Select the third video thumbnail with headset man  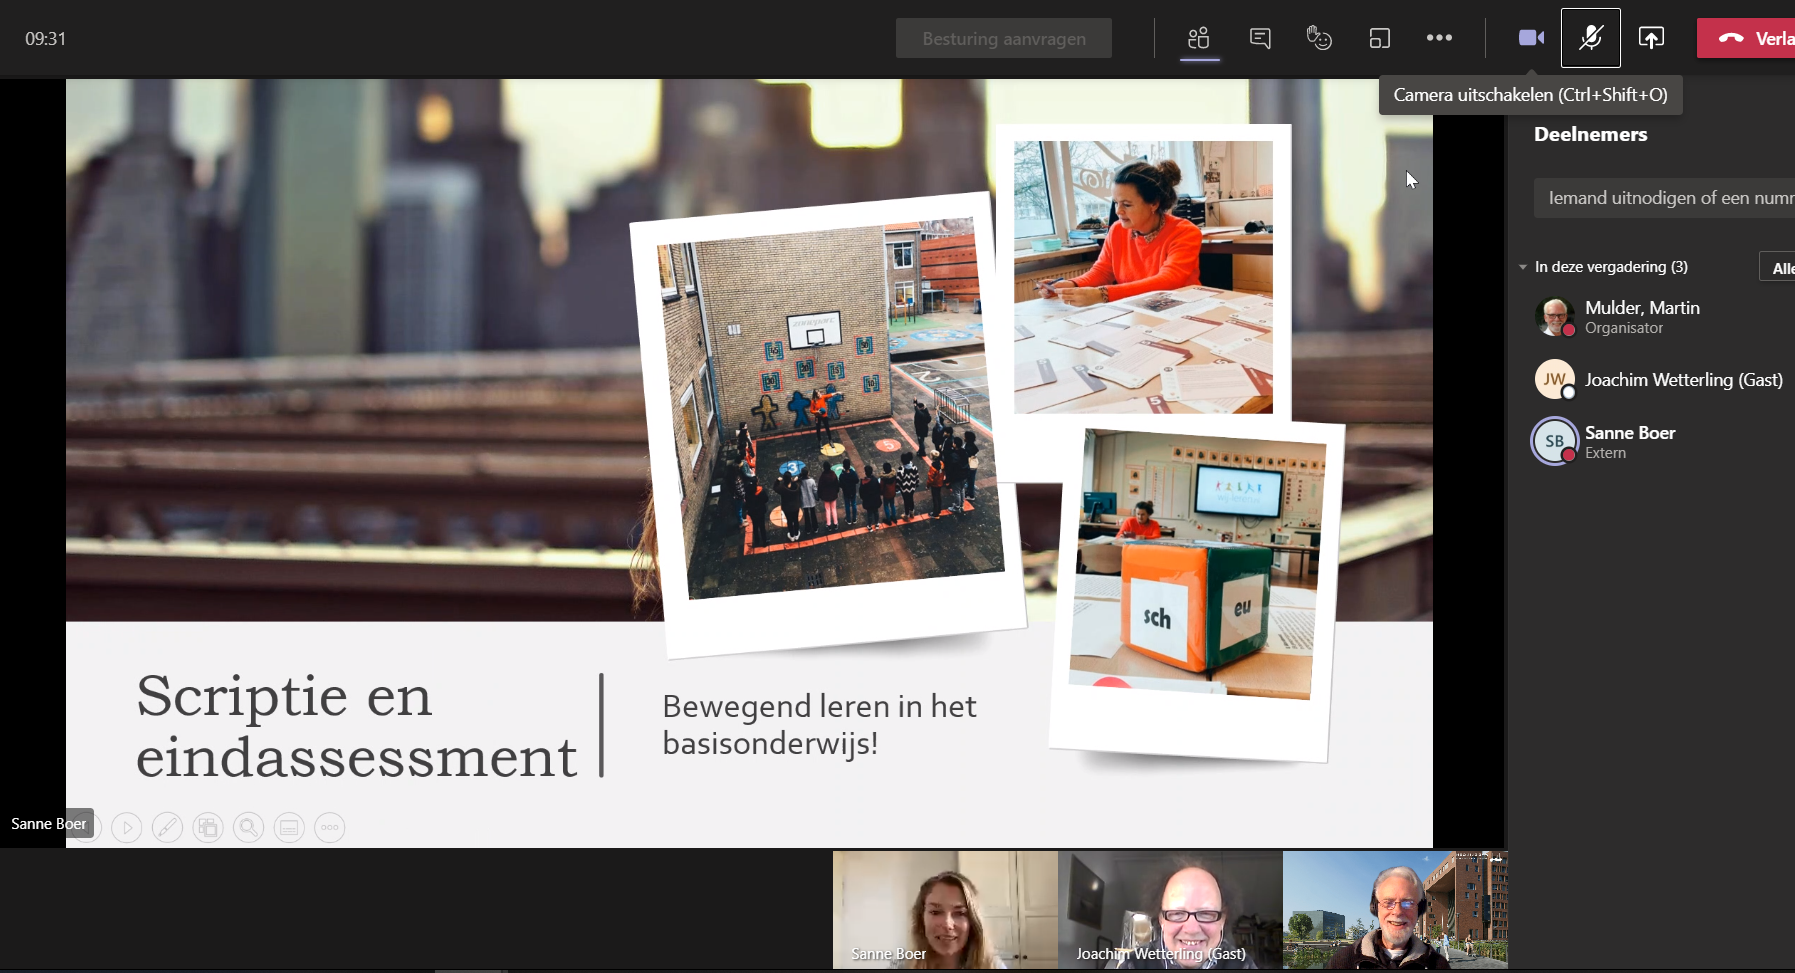click(1395, 909)
